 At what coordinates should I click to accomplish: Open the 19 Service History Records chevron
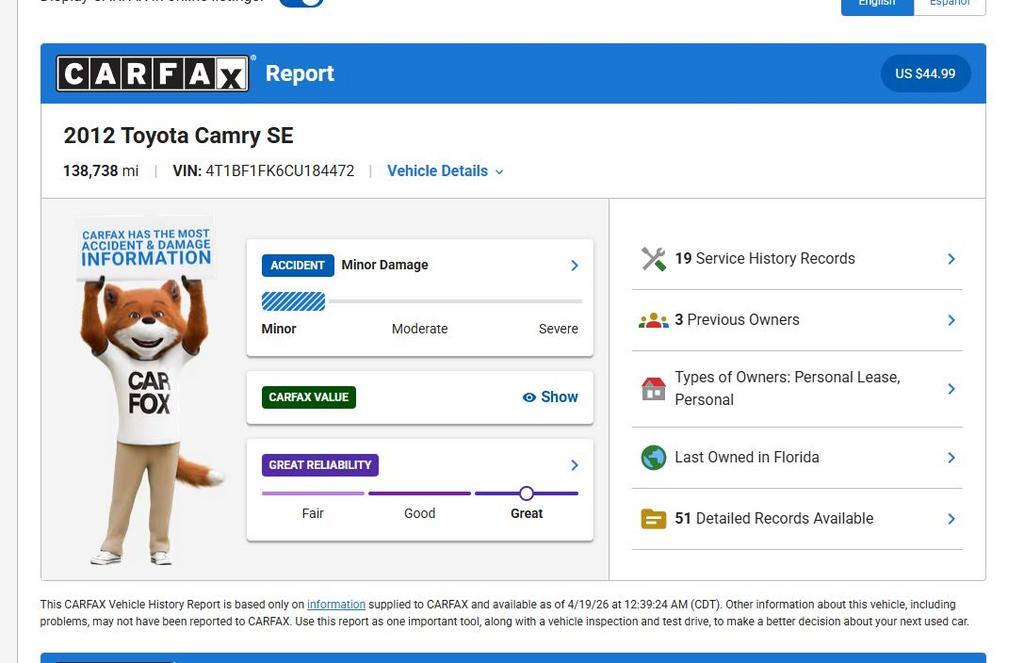952,259
